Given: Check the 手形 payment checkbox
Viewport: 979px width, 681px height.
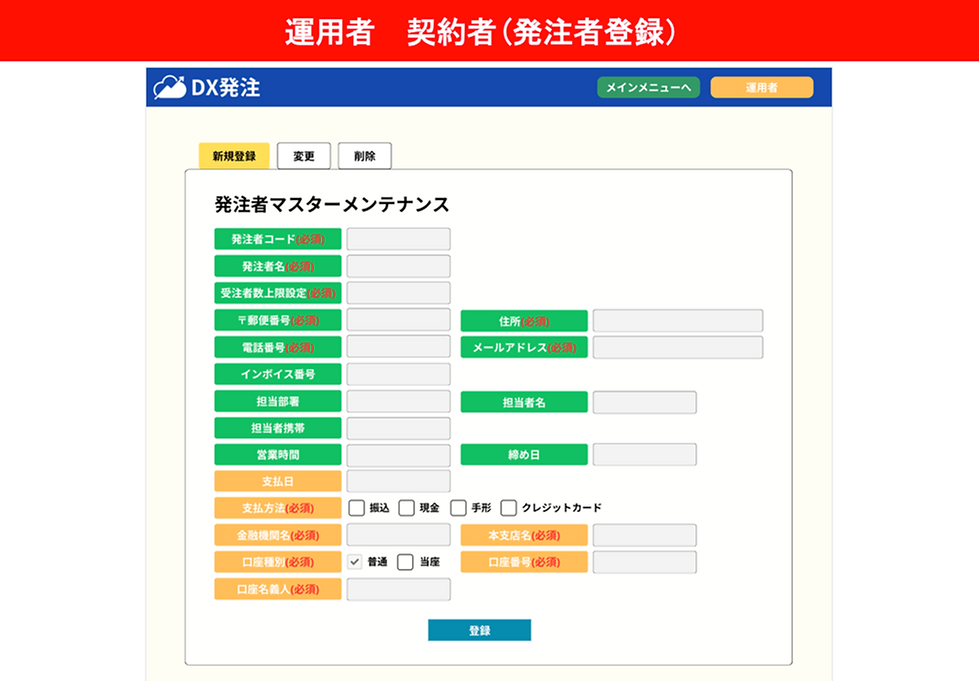Looking at the screenshot, I should pos(458,508).
